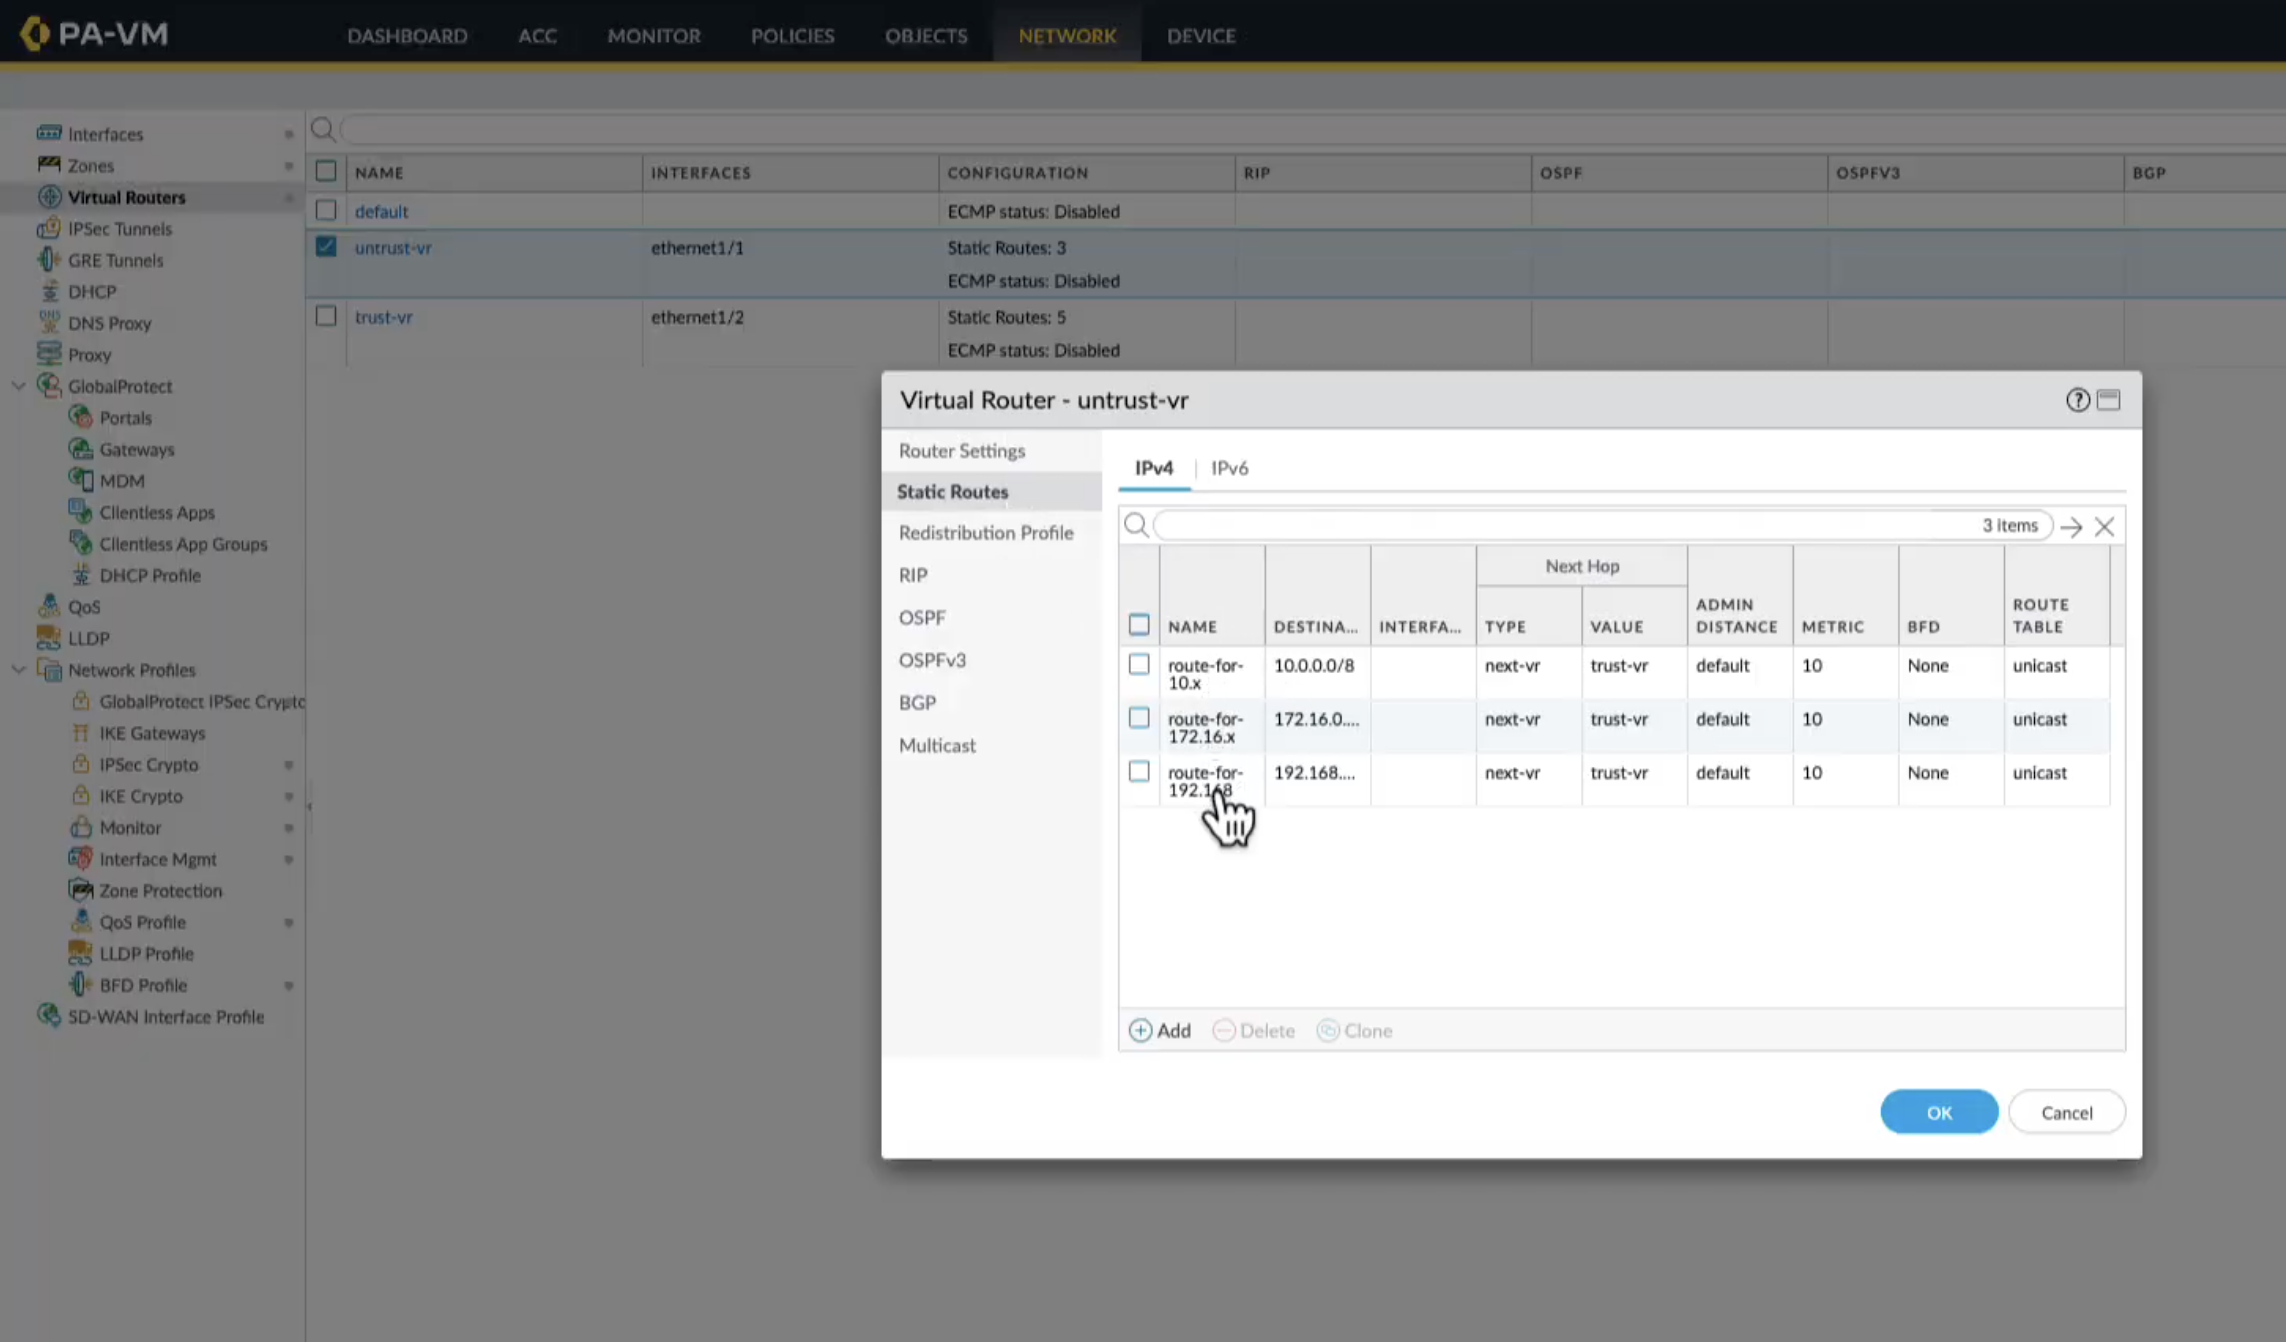Collapse the GlobalProtect tree node
This screenshot has height=1342, width=2286.
[x=18, y=386]
